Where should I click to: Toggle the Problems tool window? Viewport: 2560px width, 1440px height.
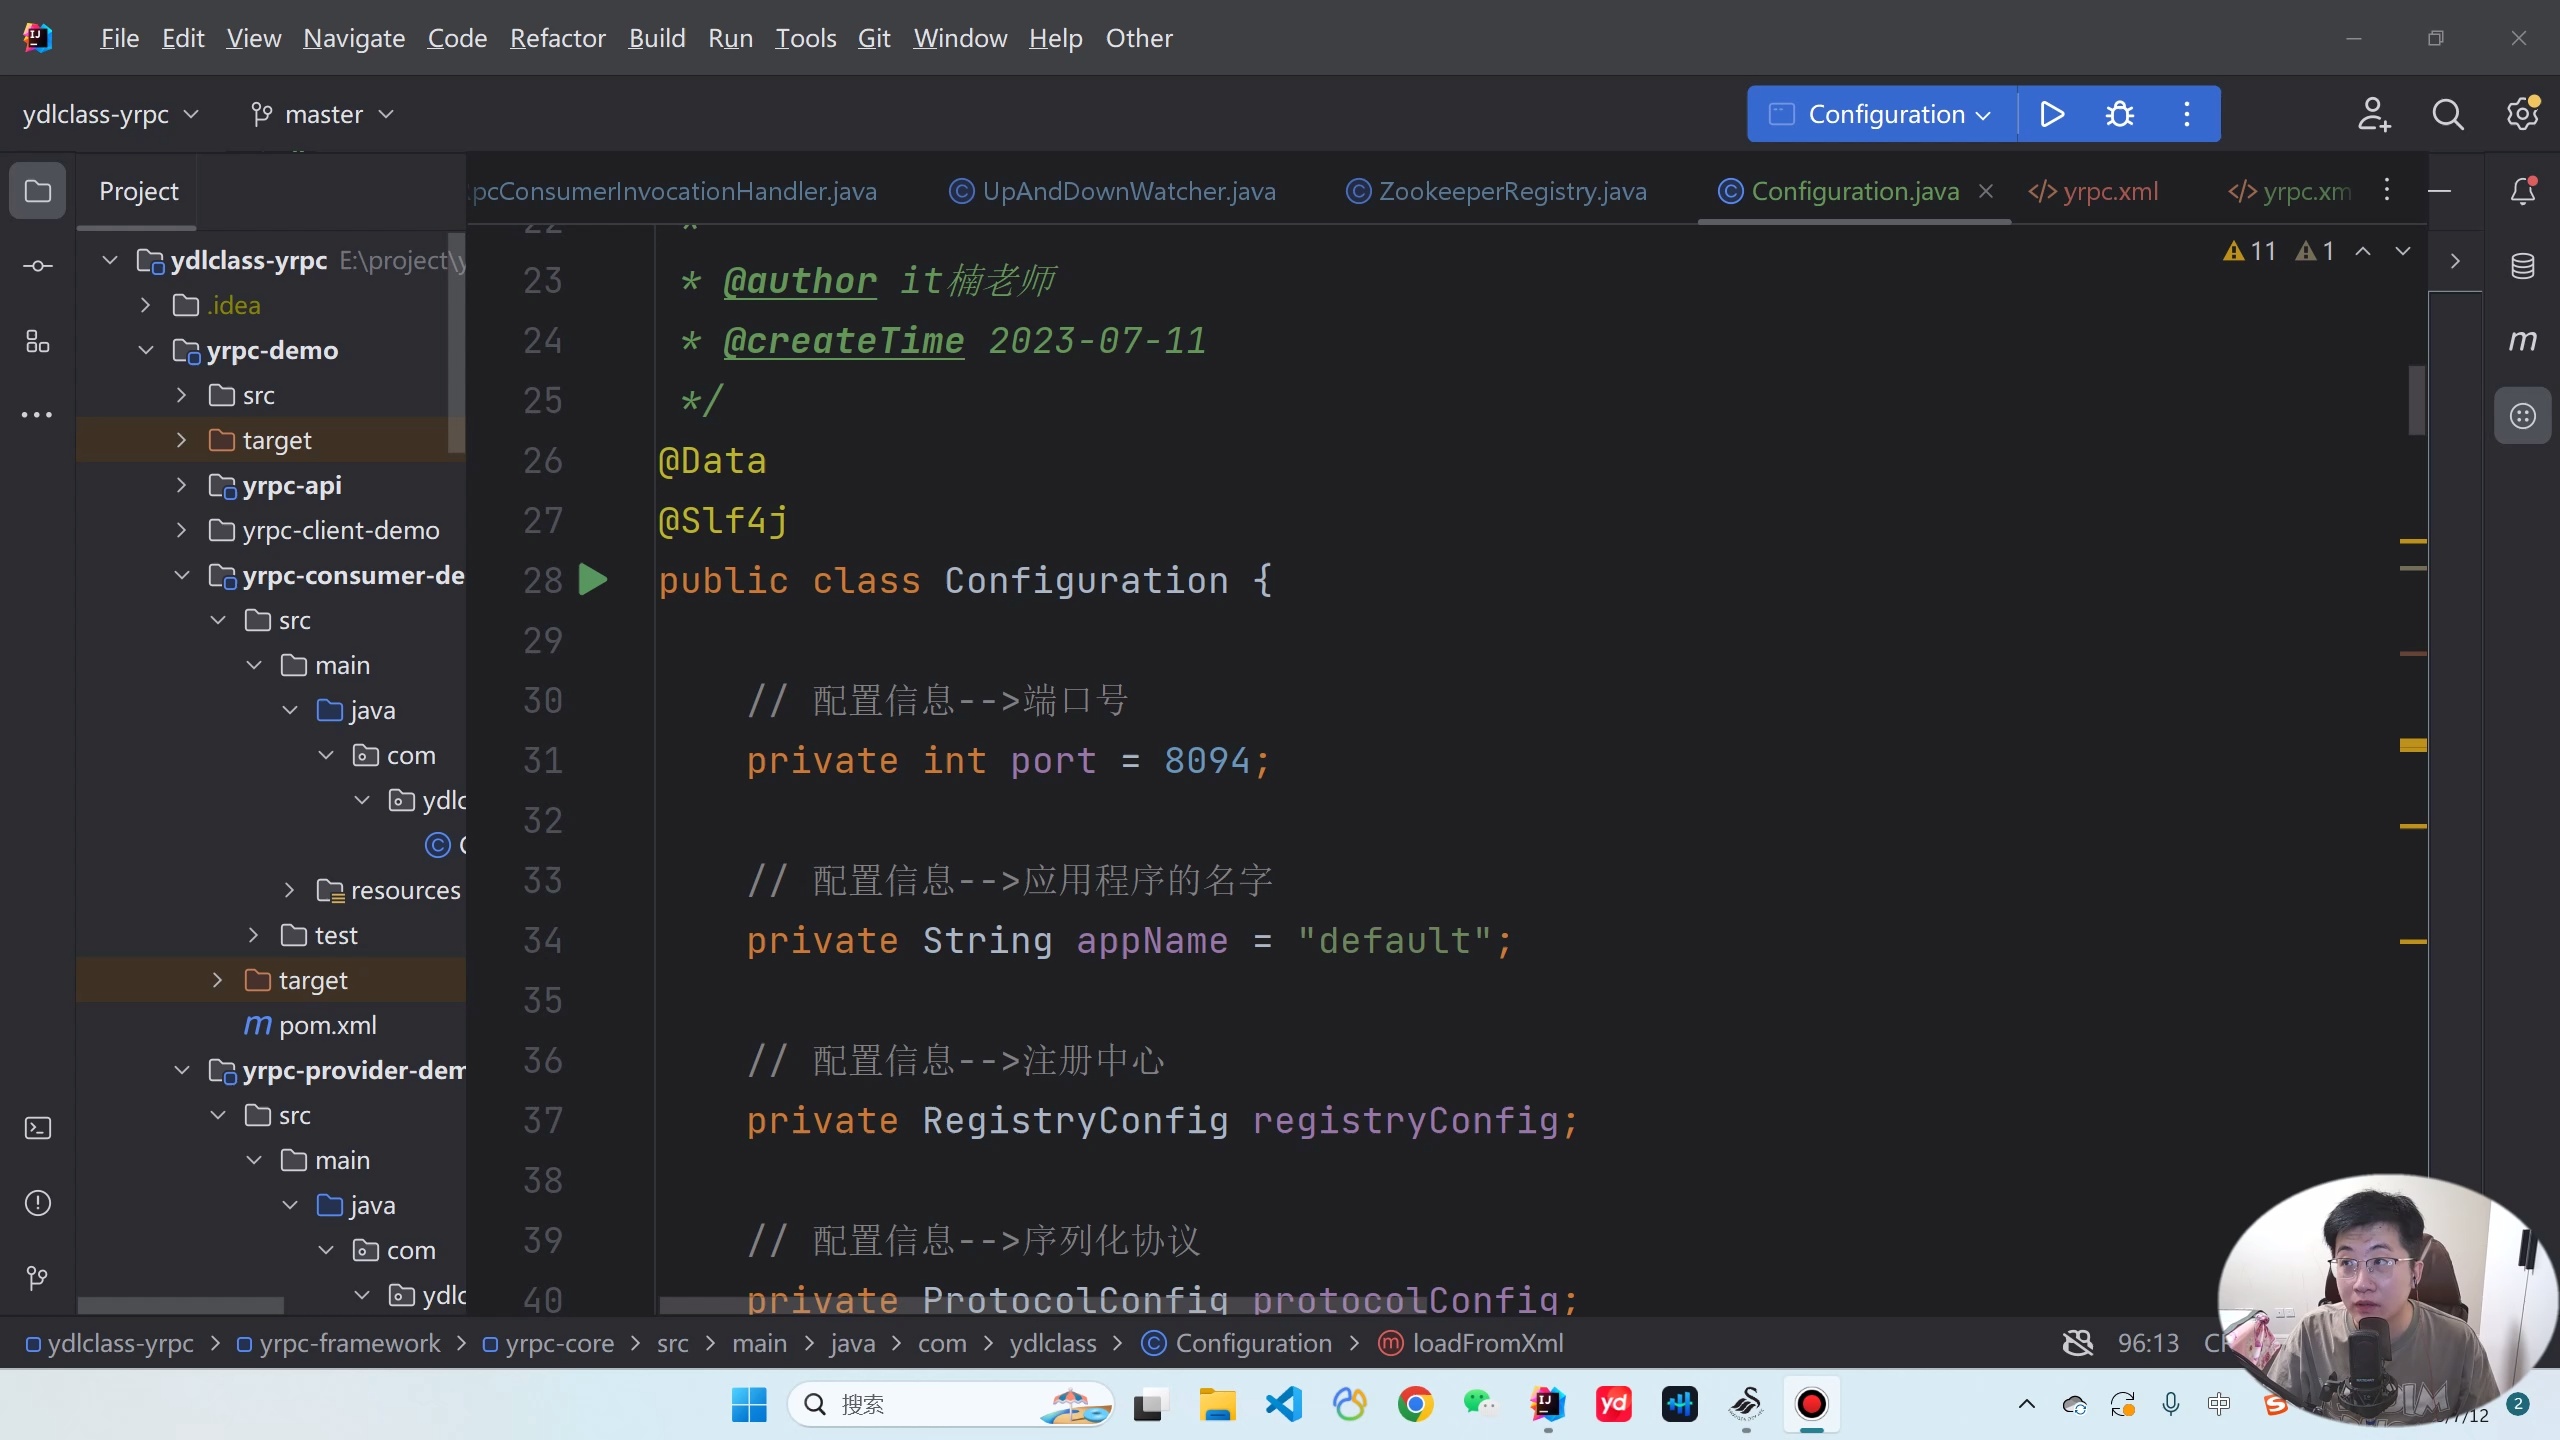pos(37,1203)
